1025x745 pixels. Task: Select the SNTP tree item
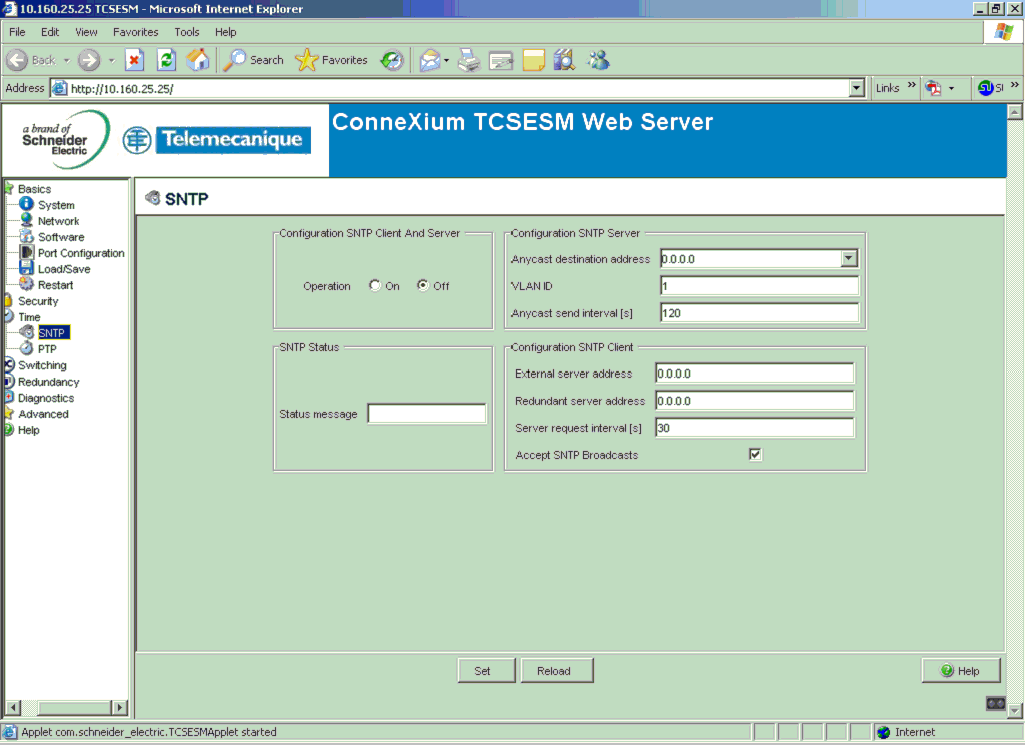pos(52,333)
